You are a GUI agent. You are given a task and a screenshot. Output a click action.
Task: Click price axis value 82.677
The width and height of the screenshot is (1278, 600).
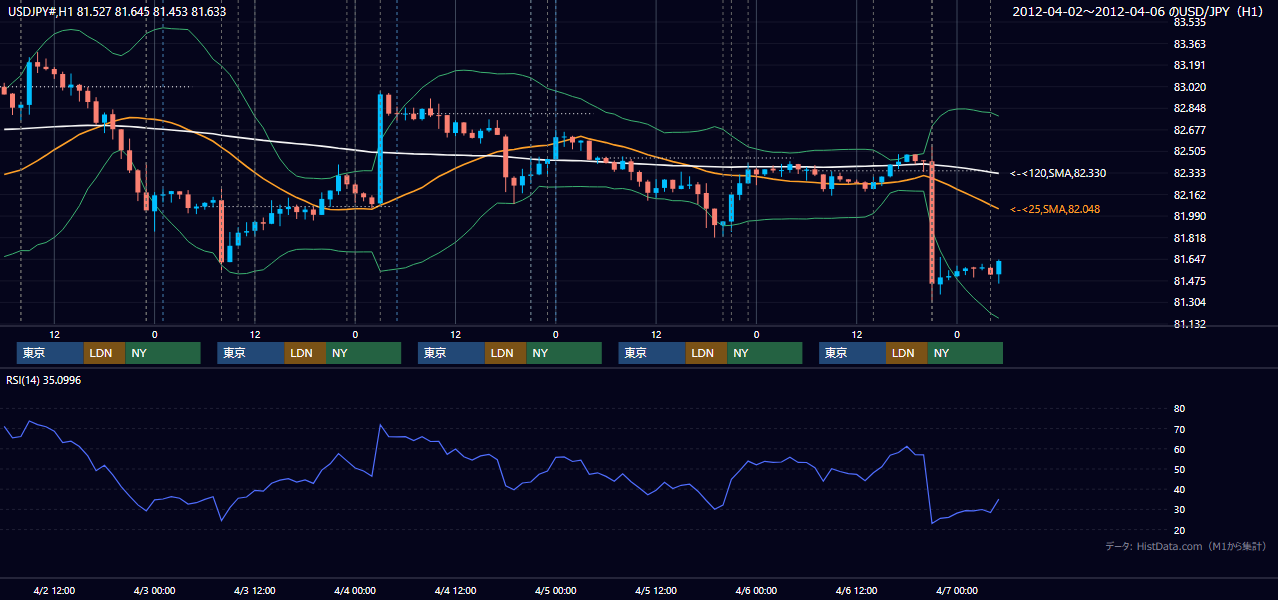pos(1189,130)
